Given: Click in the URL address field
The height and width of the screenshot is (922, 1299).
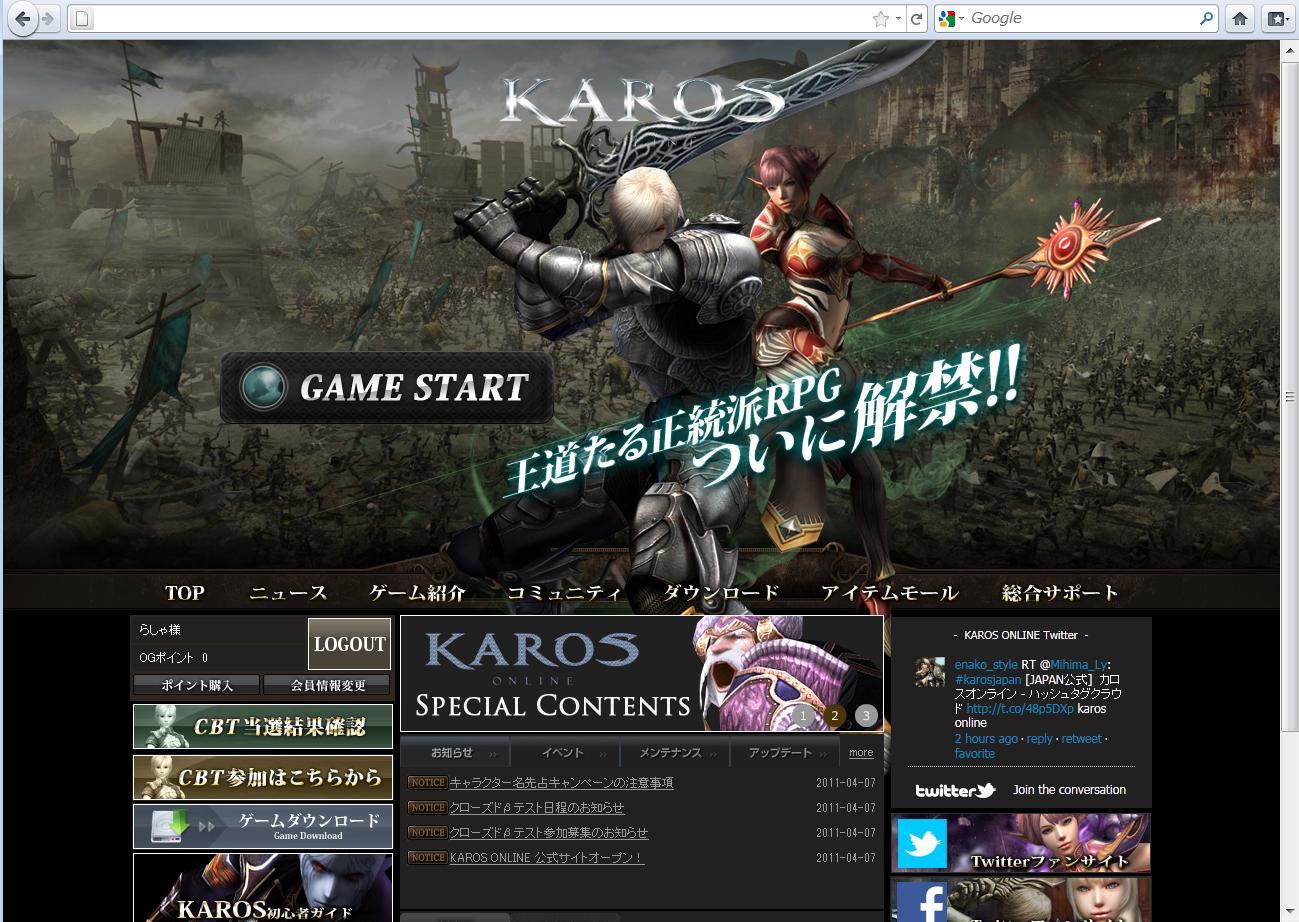Looking at the screenshot, I should 480,19.
